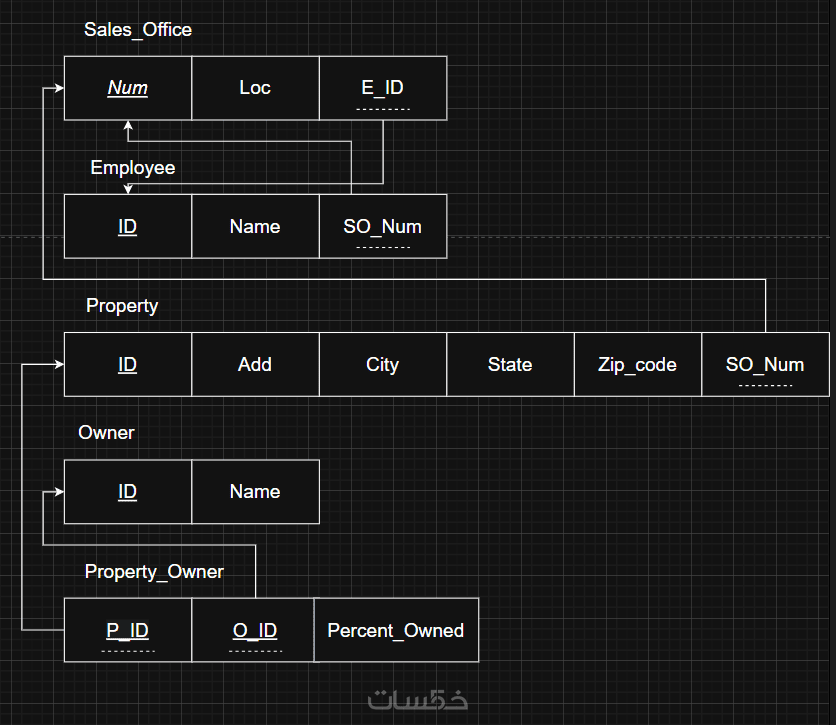Viewport: 836px width, 725px height.
Task: Click the Employee table title label
Action: (x=133, y=168)
